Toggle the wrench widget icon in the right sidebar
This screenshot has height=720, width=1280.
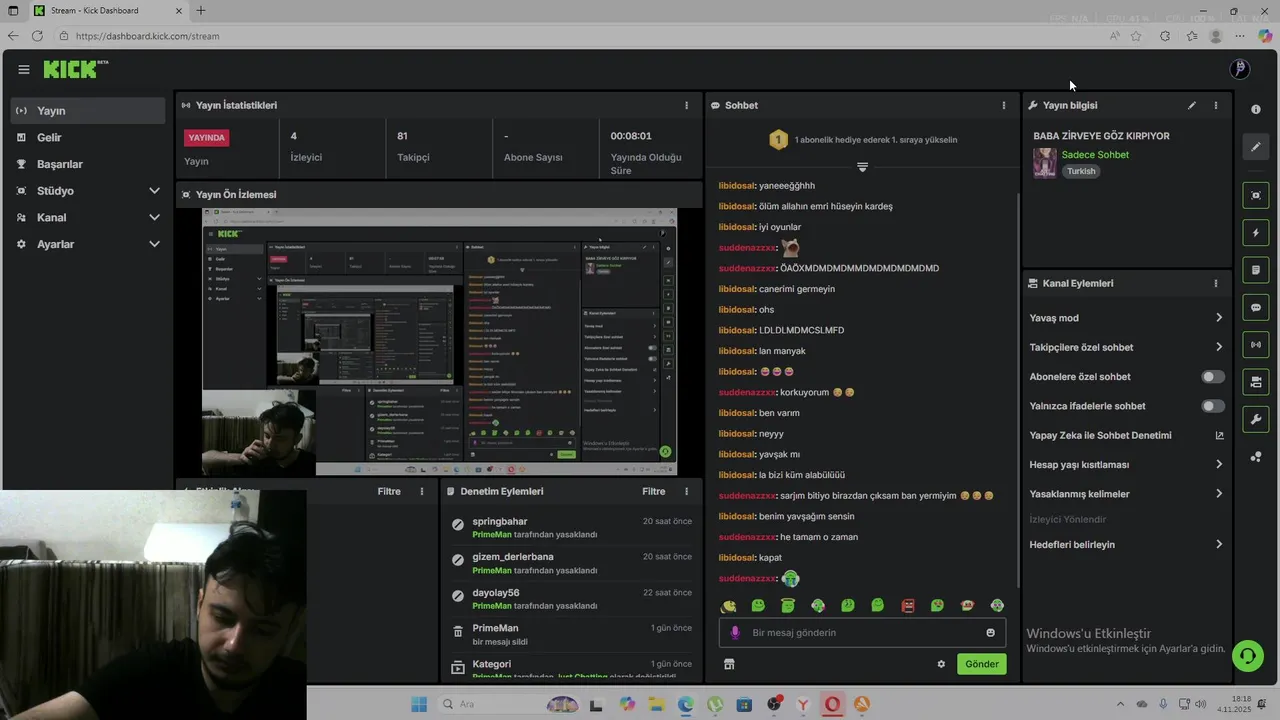click(x=1256, y=419)
